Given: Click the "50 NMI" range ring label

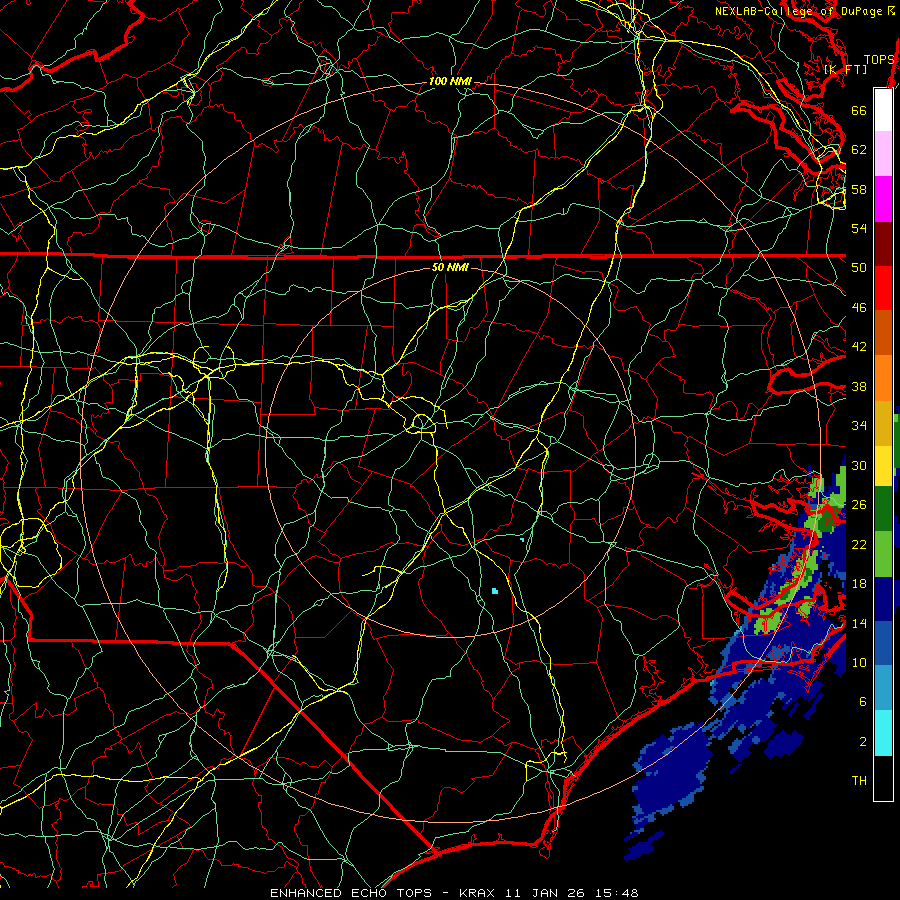Looking at the screenshot, I should 450,267.
